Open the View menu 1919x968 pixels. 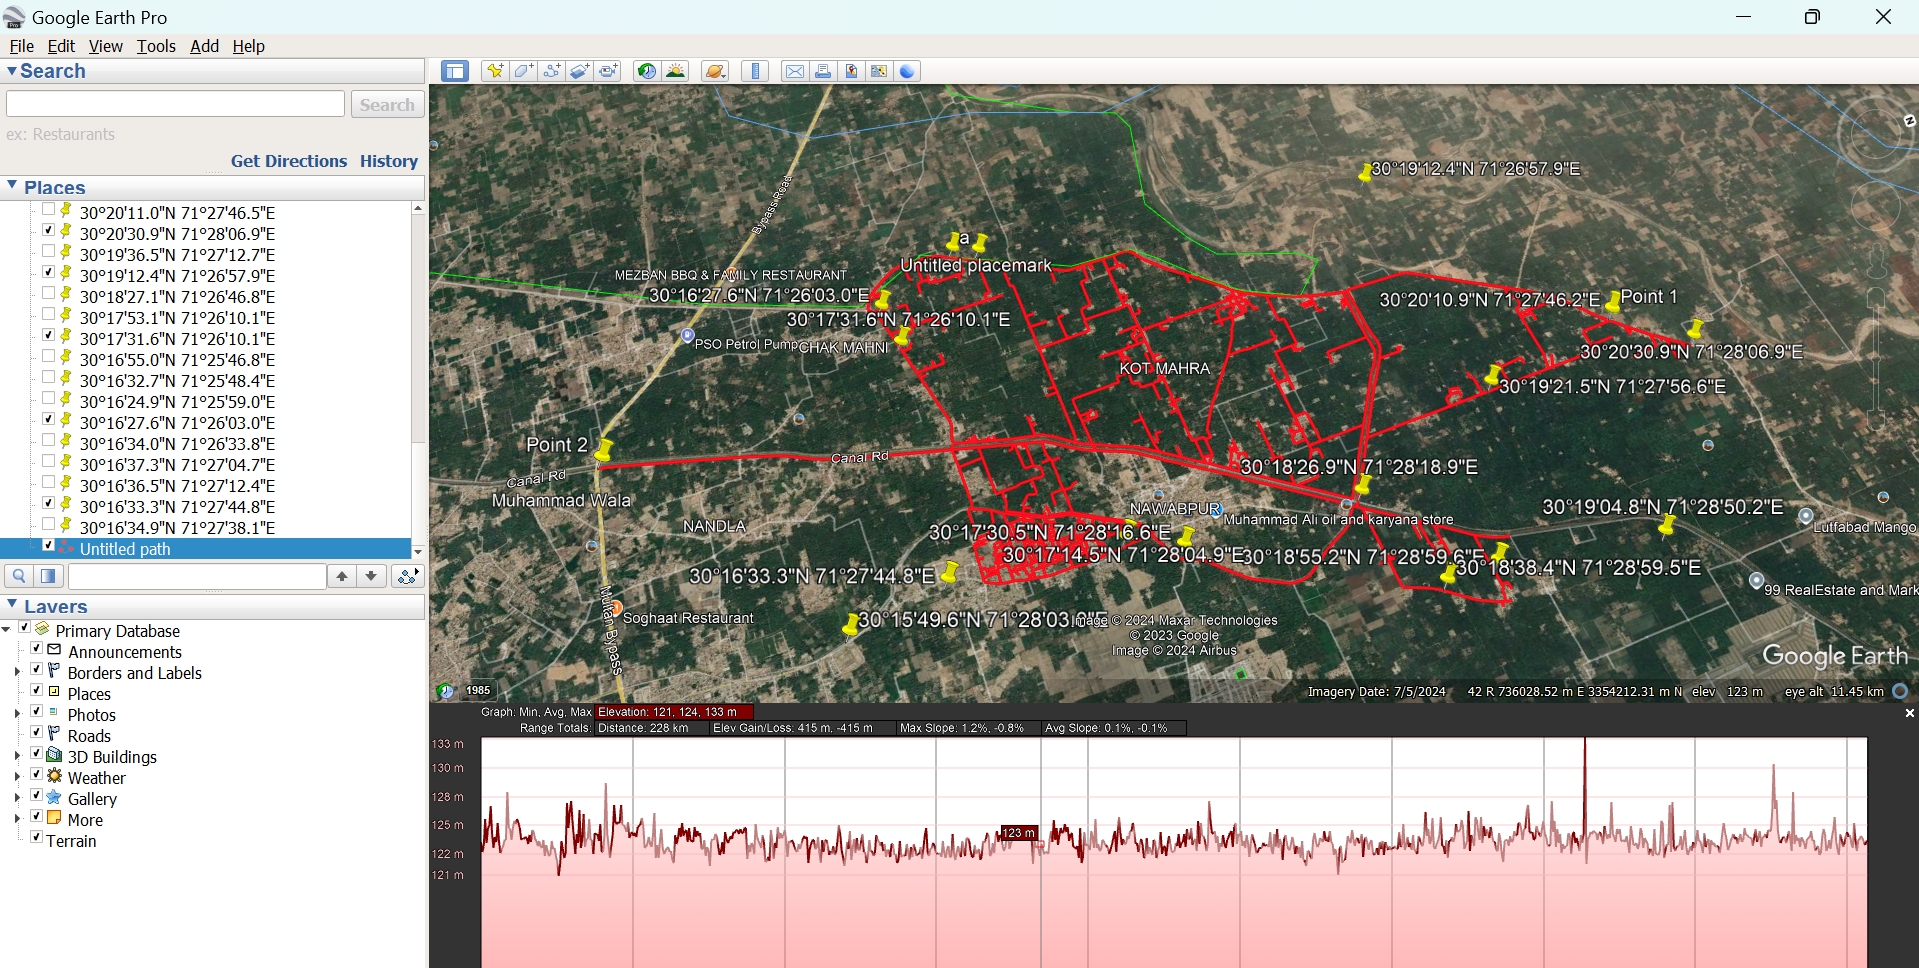[105, 46]
